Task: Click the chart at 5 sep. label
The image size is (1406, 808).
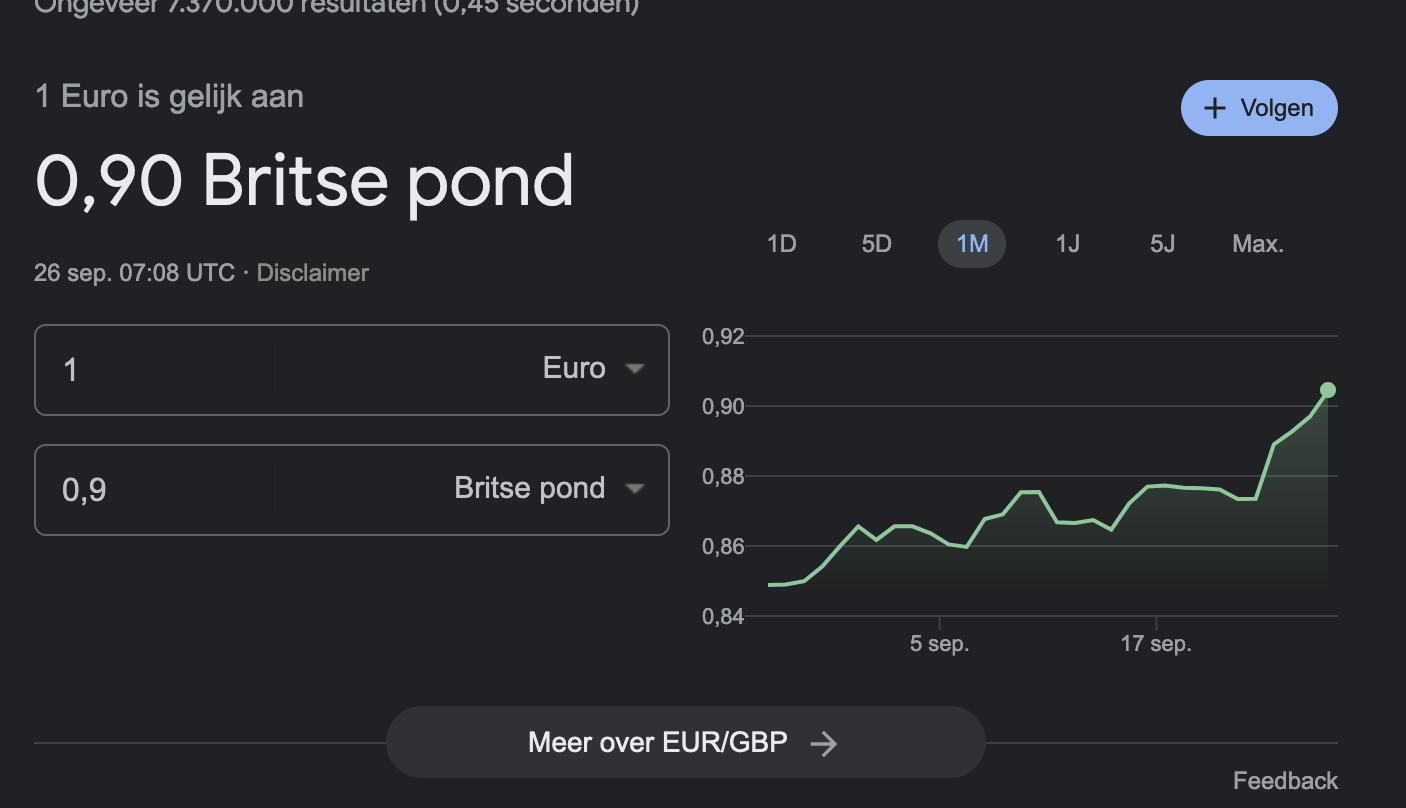Action: point(939,644)
